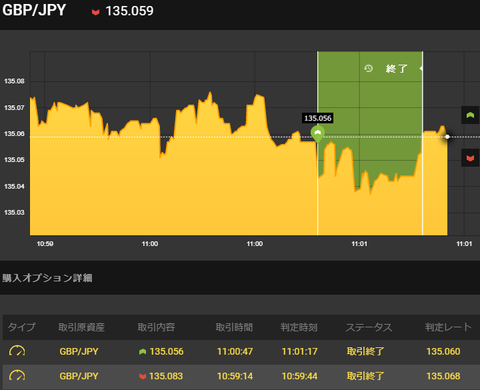
Task: Click GBP/JPY in the first trade row
Action: click(79, 351)
